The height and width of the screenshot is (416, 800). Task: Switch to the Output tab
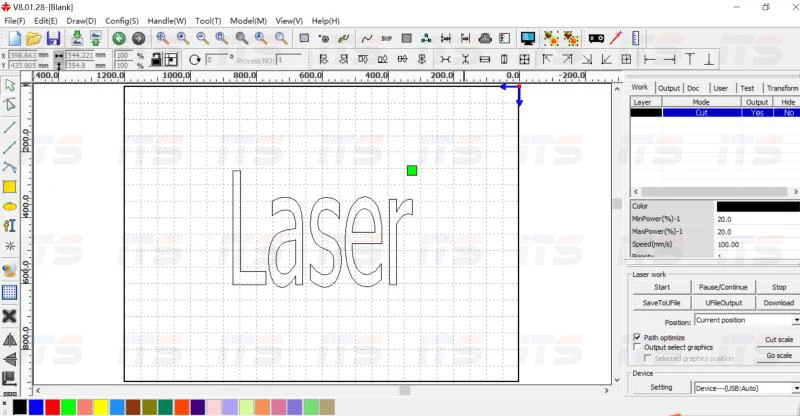(x=669, y=88)
